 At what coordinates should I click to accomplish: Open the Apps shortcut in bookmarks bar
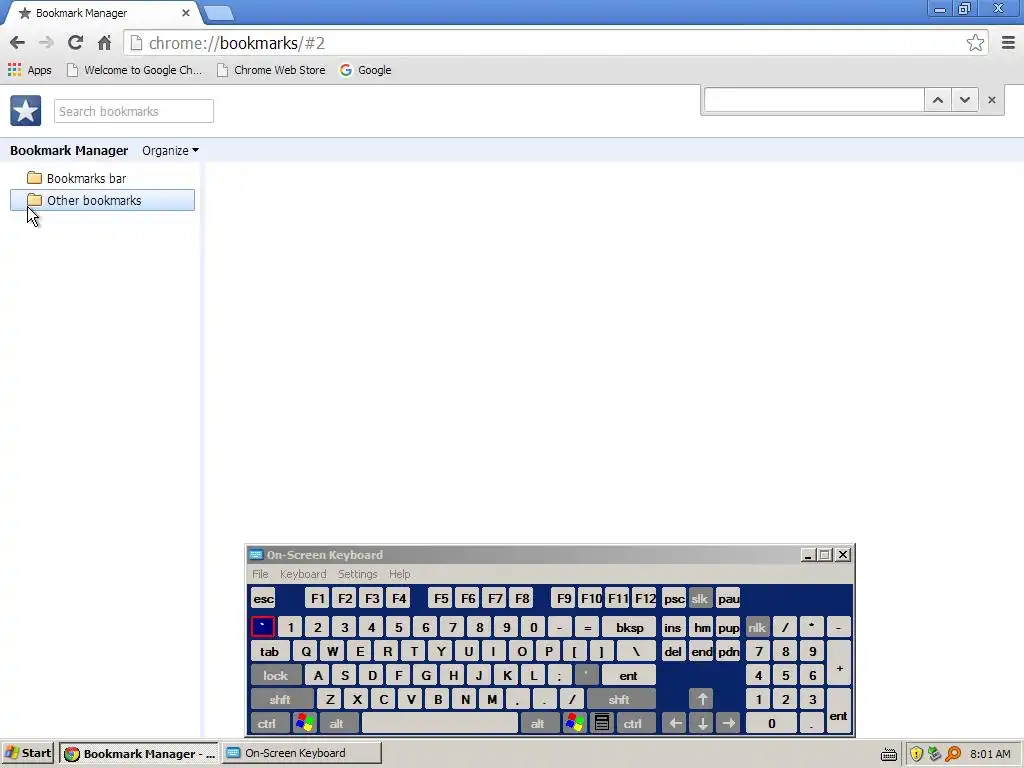[x=30, y=70]
